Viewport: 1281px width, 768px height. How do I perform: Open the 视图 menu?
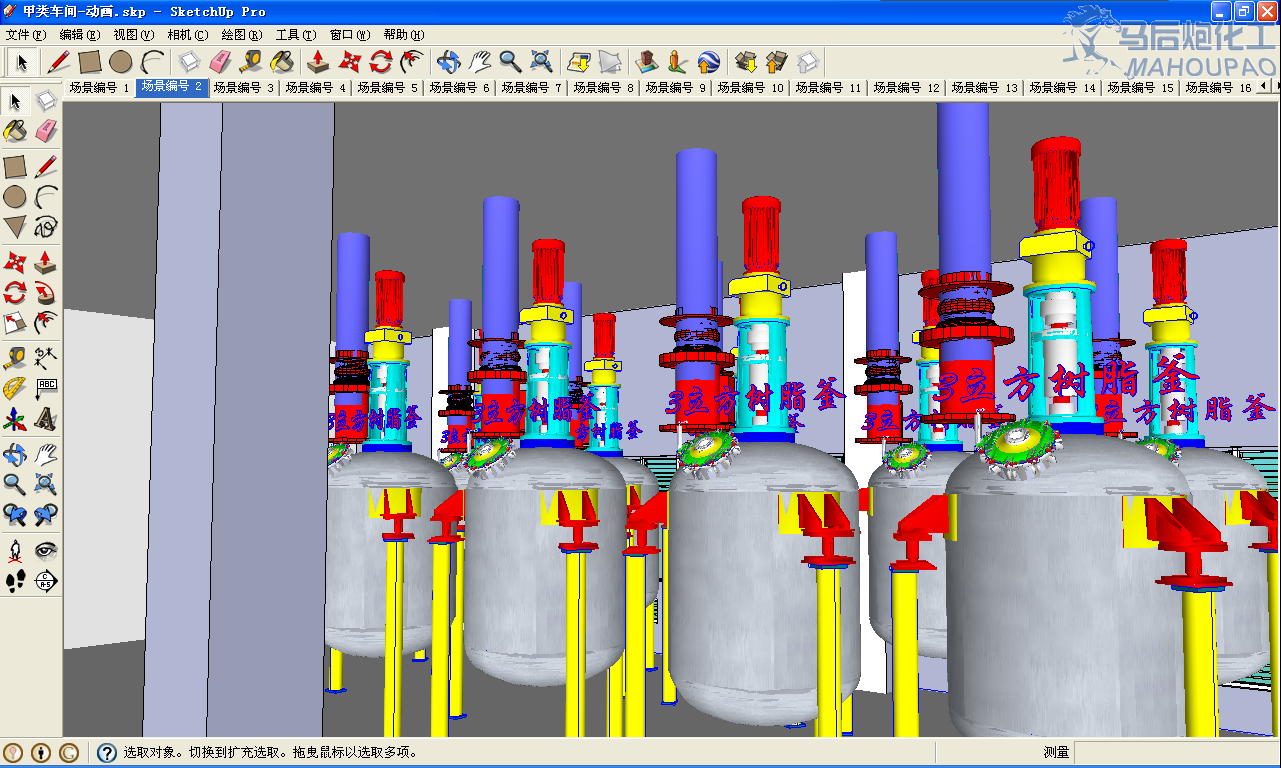134,35
